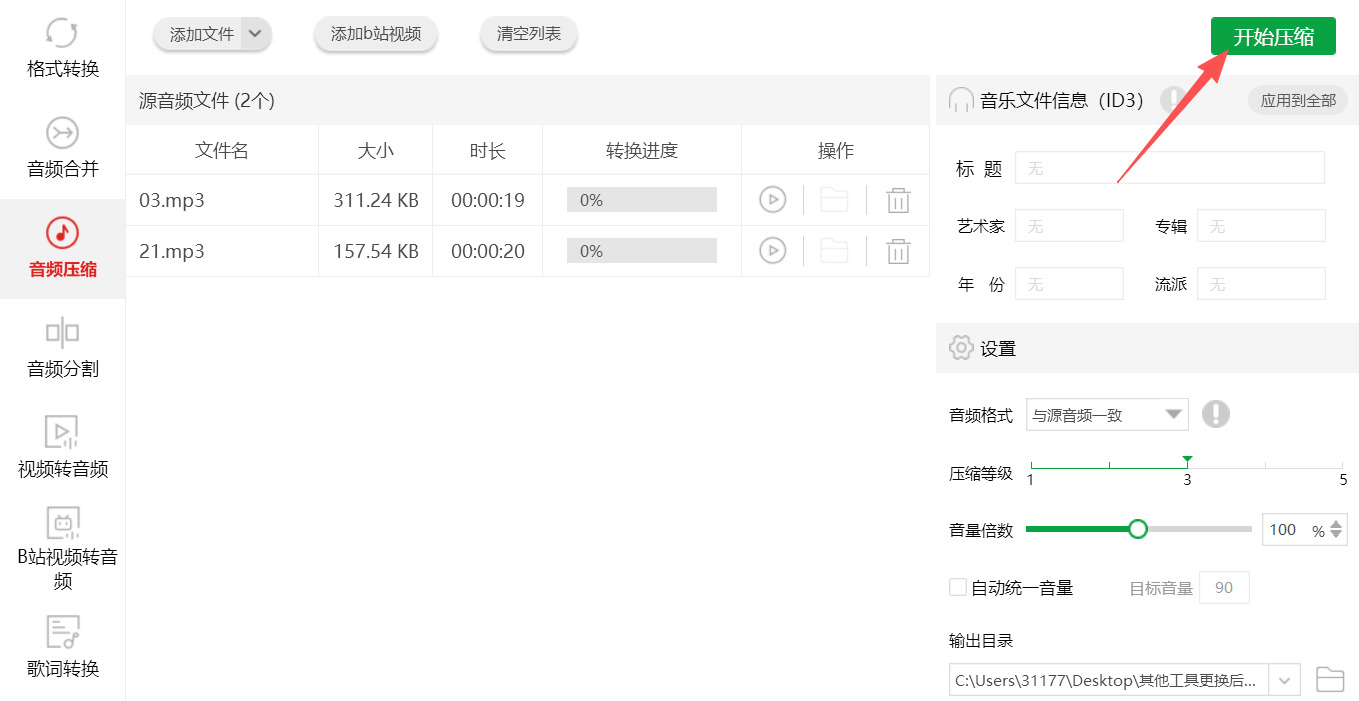Switch to 音频合并 in the sidebar
This screenshot has height=701, width=1359.
tap(62, 148)
